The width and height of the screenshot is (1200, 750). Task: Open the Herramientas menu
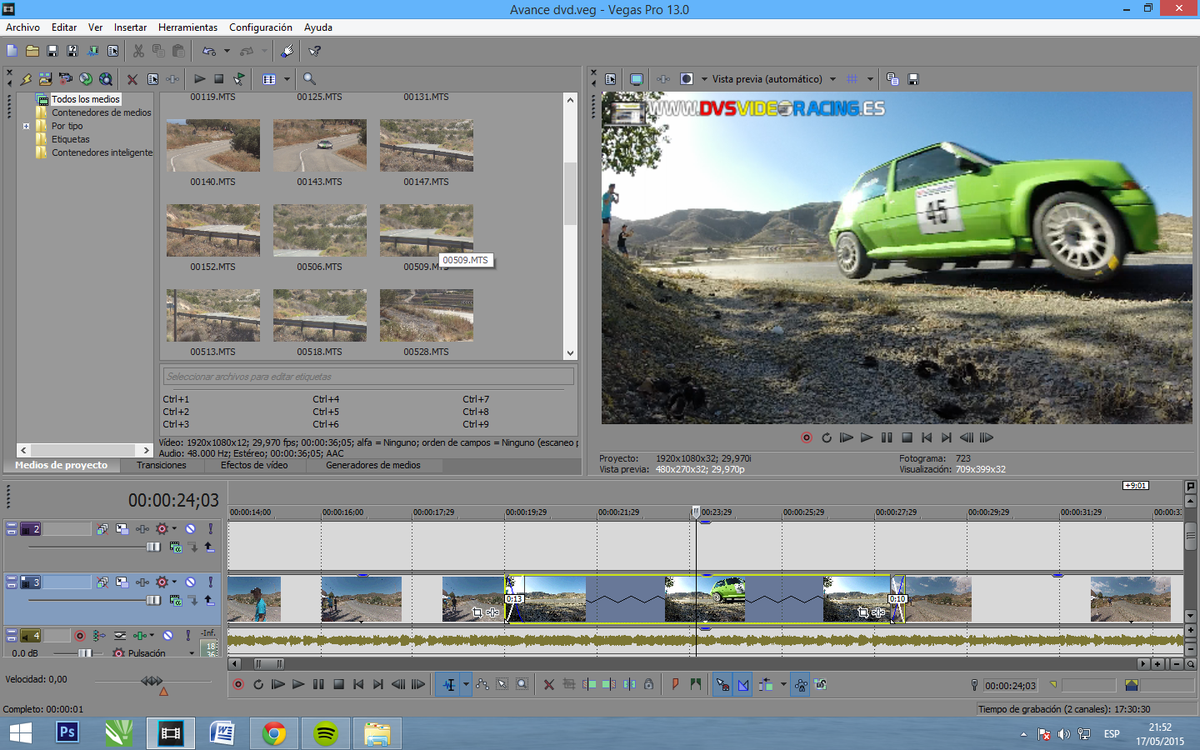pyautogui.click(x=187, y=27)
